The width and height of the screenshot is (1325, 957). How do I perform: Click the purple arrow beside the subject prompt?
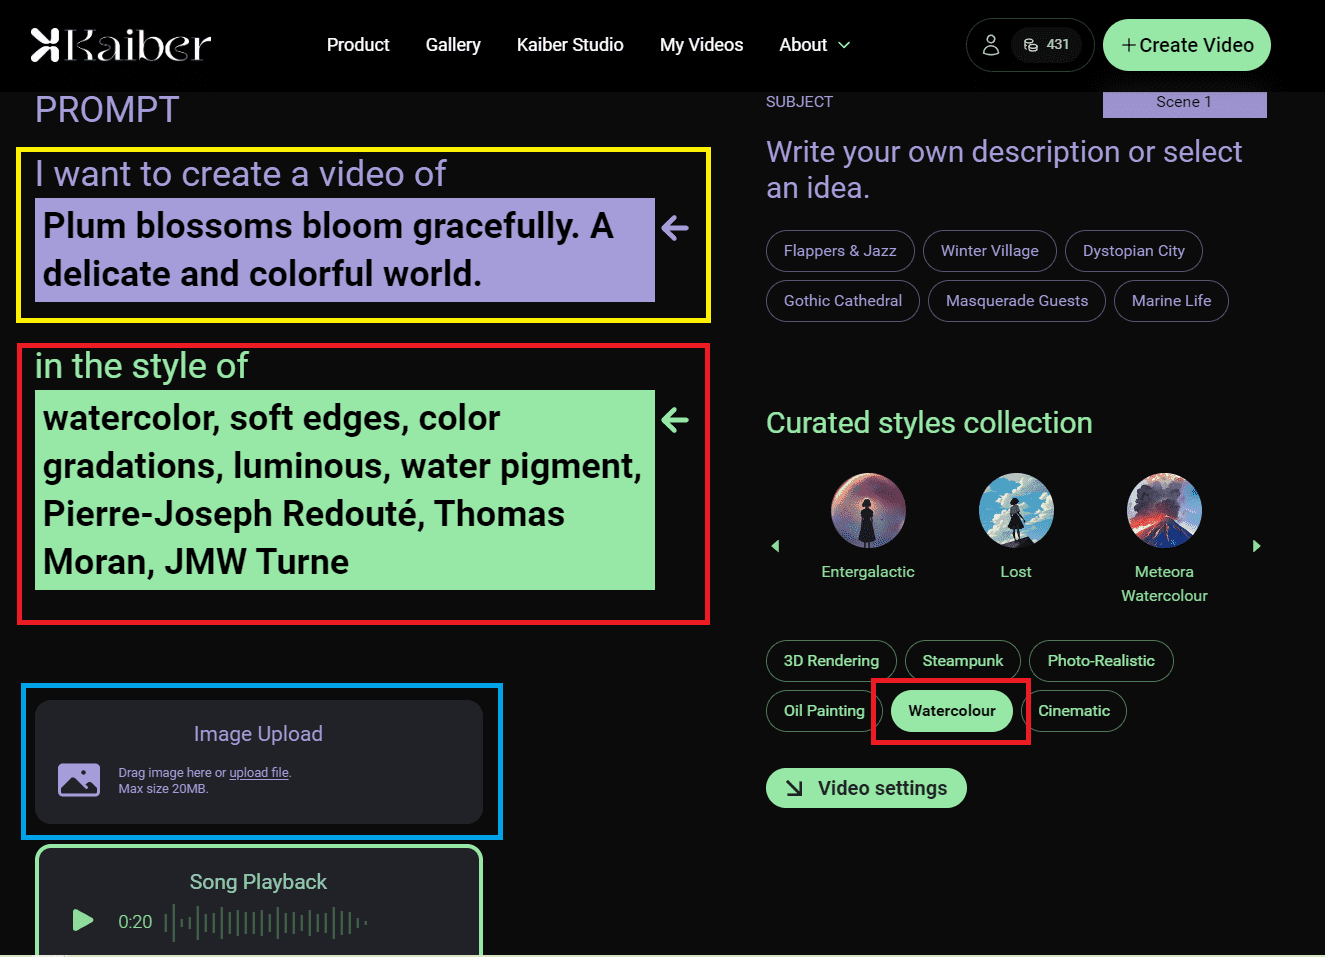coord(676,228)
